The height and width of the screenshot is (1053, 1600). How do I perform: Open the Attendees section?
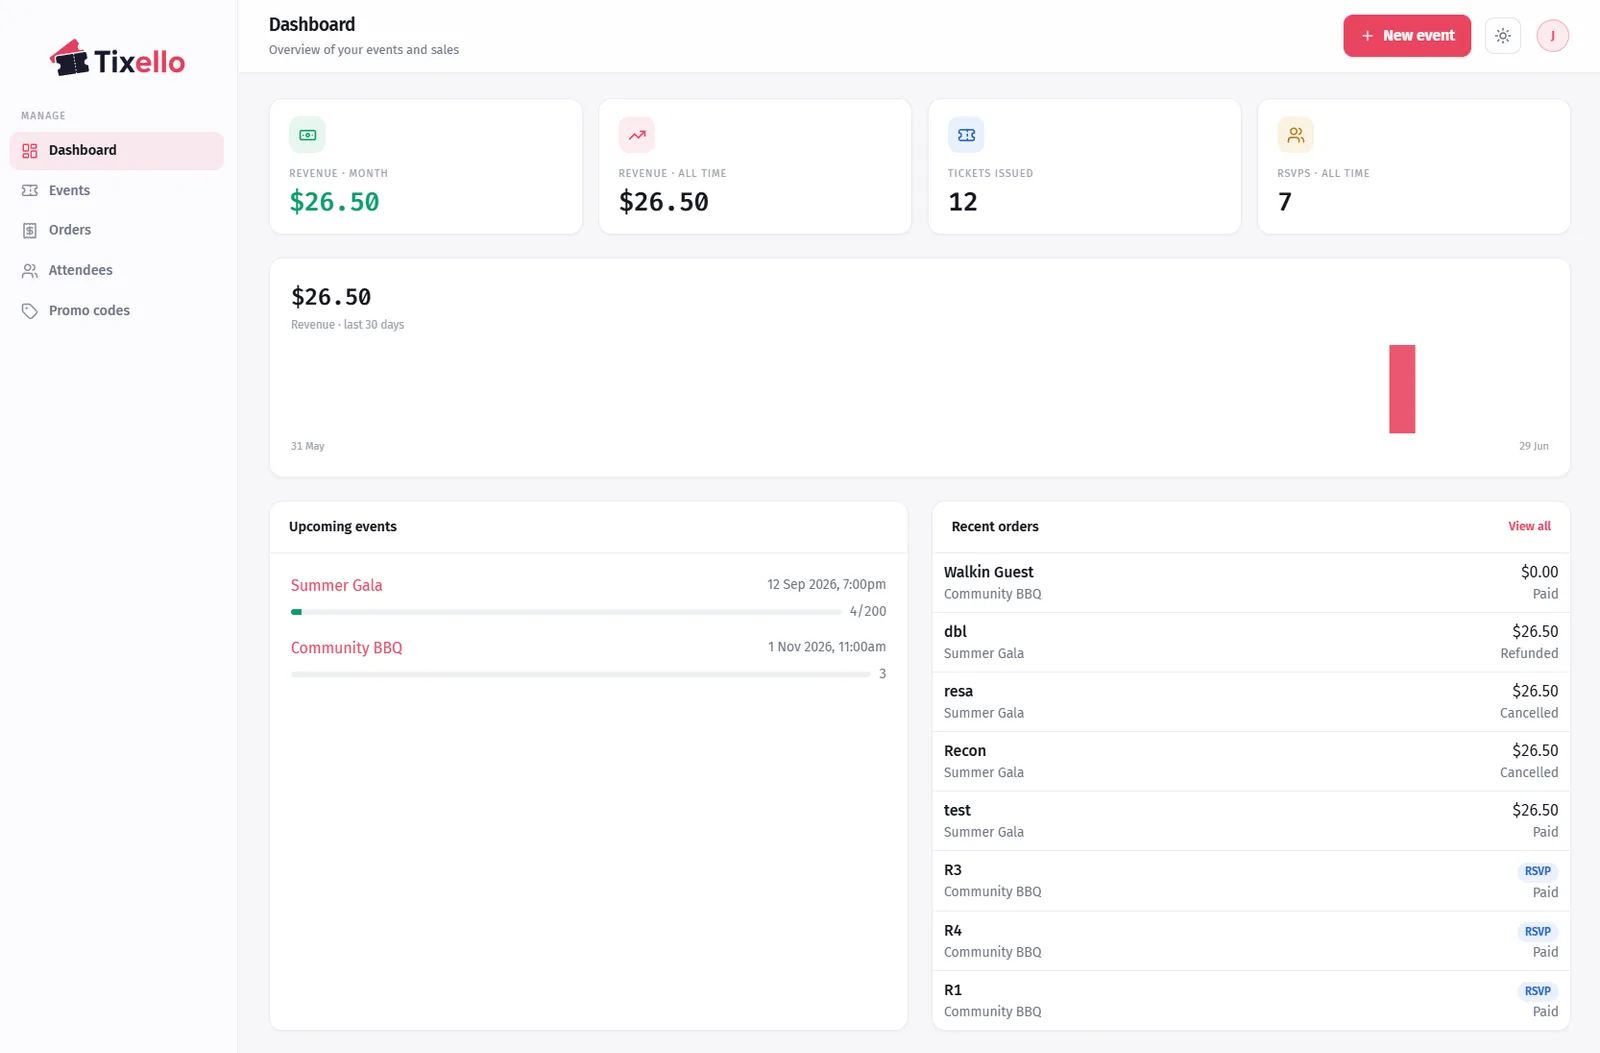[117, 270]
